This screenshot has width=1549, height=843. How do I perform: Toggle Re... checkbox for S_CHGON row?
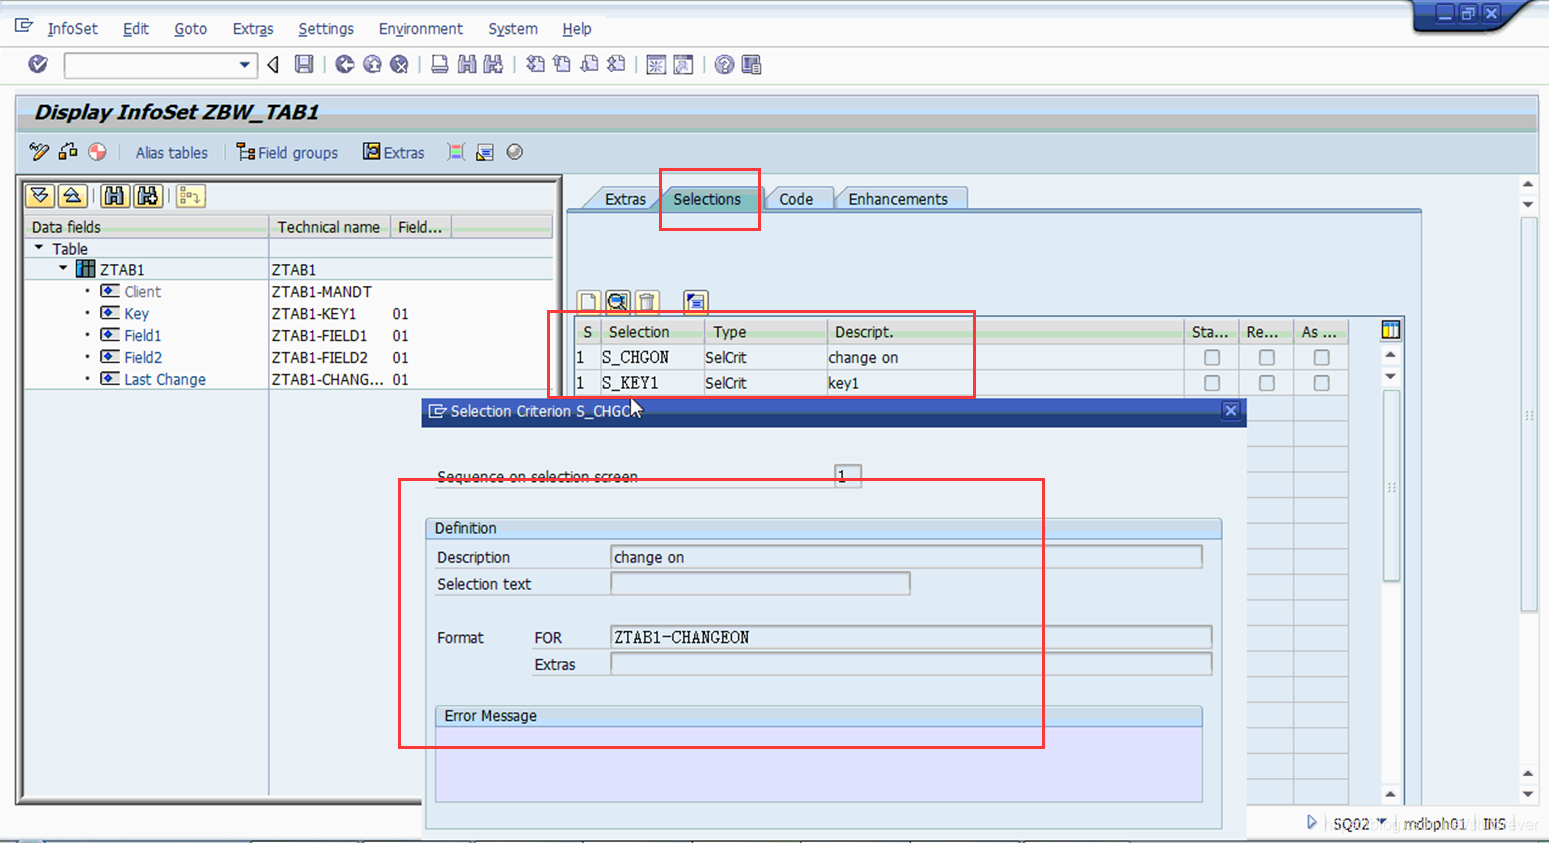click(1267, 357)
